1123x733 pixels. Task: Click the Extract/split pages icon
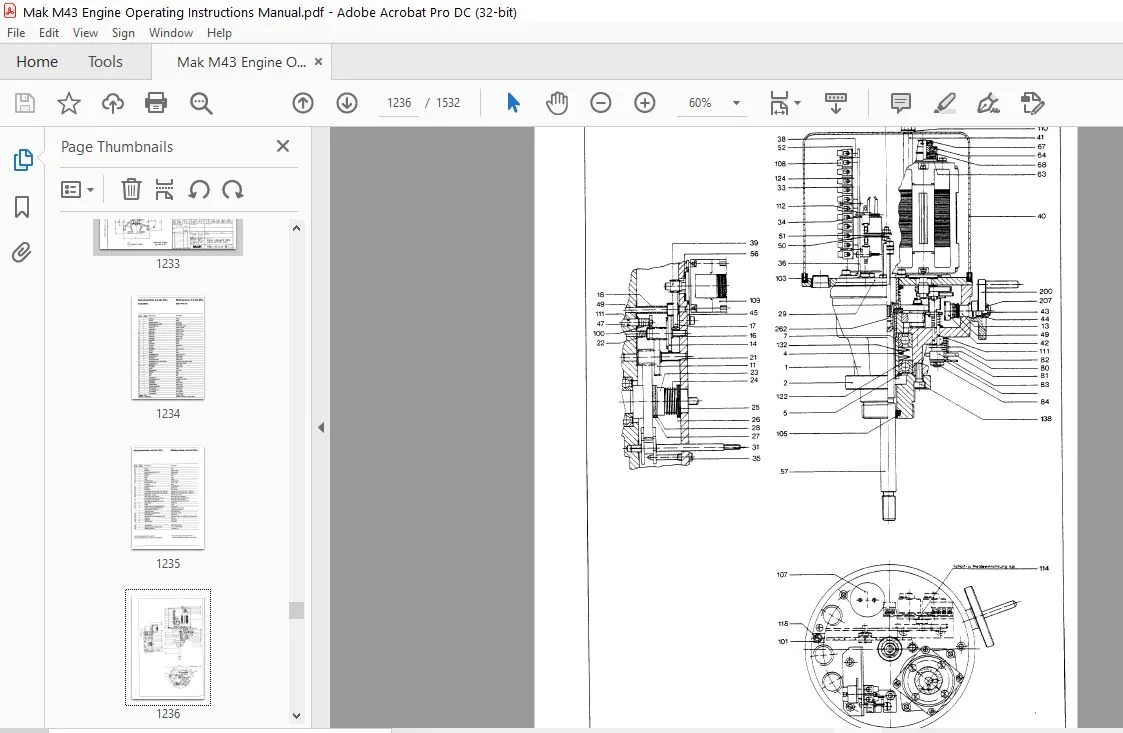[x=164, y=190]
